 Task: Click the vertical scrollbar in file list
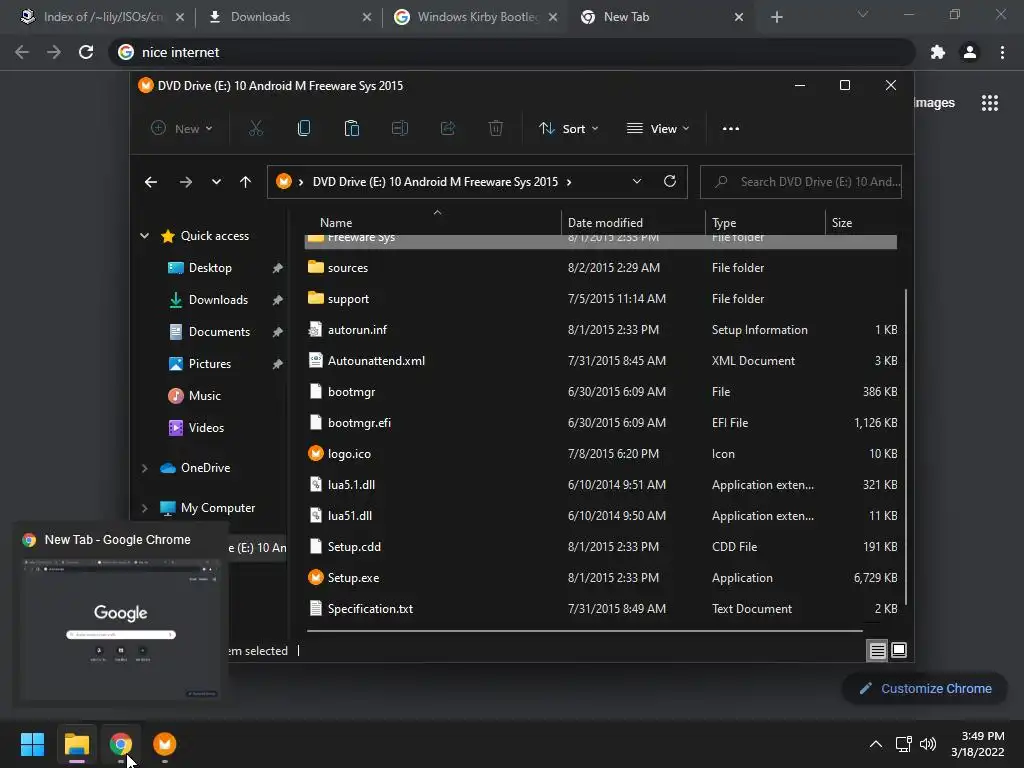tap(905, 447)
